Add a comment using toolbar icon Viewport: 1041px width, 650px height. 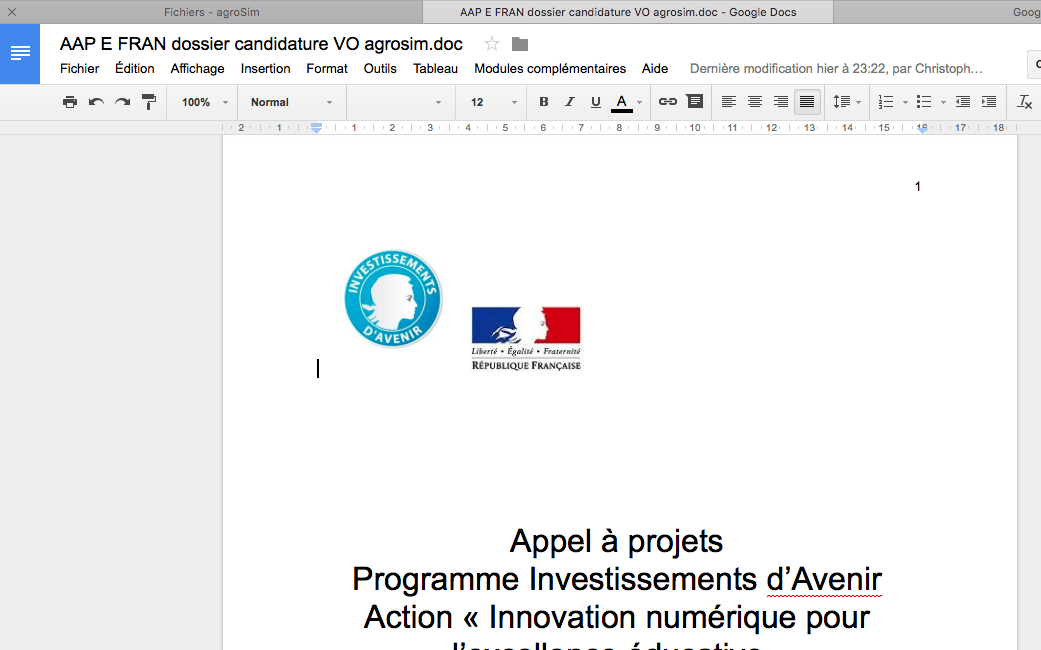(x=694, y=102)
